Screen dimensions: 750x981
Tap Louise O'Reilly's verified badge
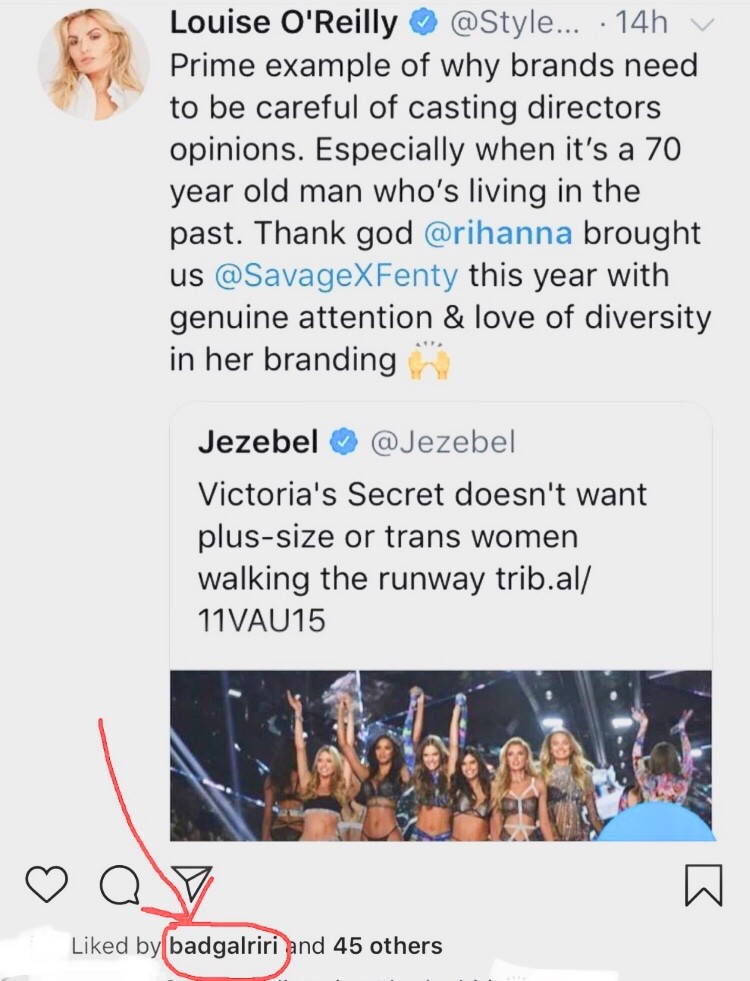(425, 23)
